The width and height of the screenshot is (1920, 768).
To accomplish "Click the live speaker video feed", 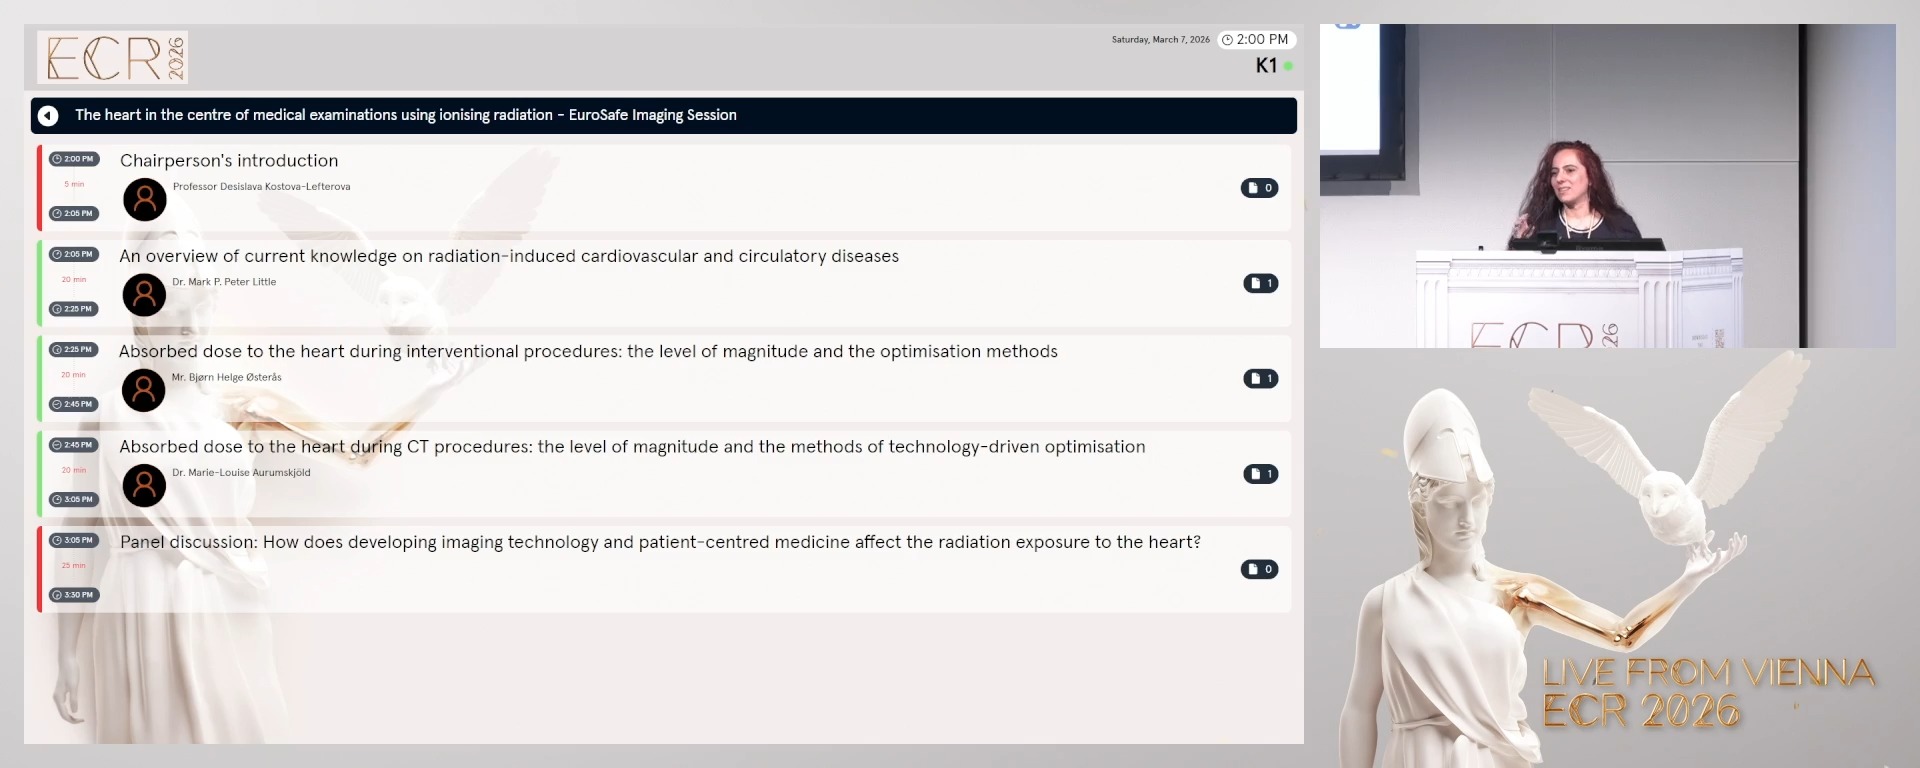I will point(1607,186).
